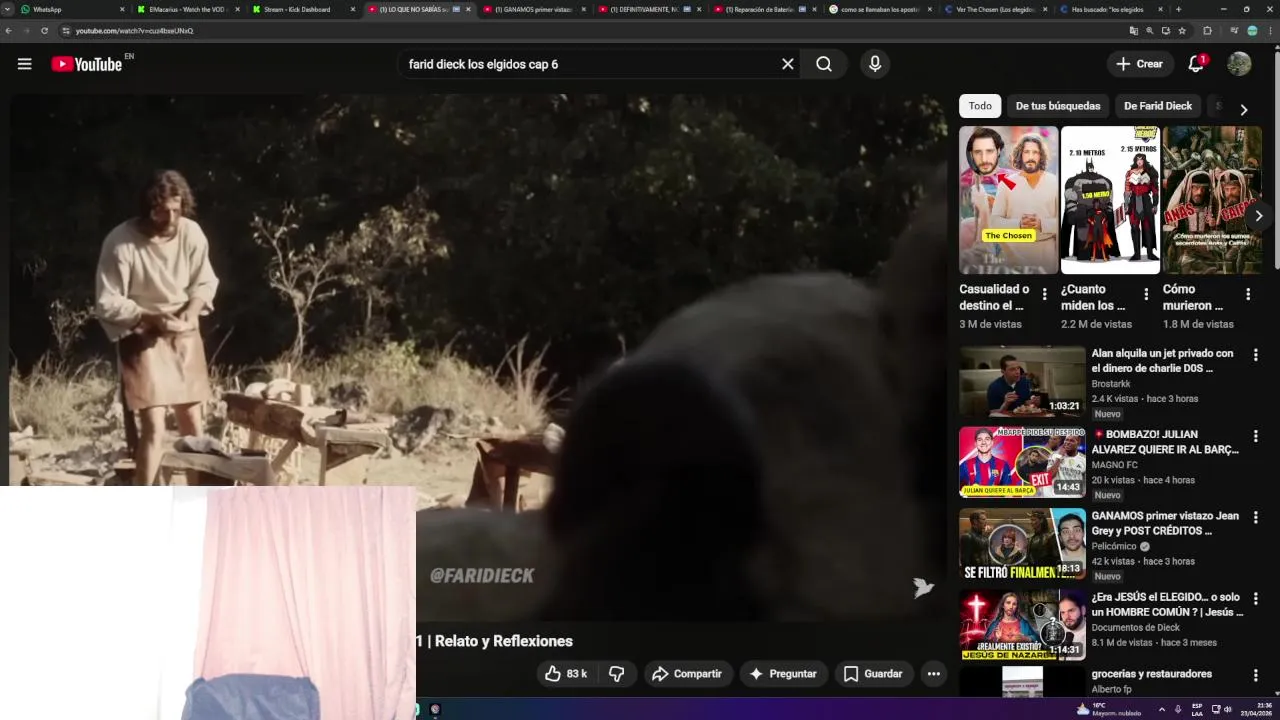Go to Pelicómico channel
1280x720 pixels.
click(x=1114, y=547)
